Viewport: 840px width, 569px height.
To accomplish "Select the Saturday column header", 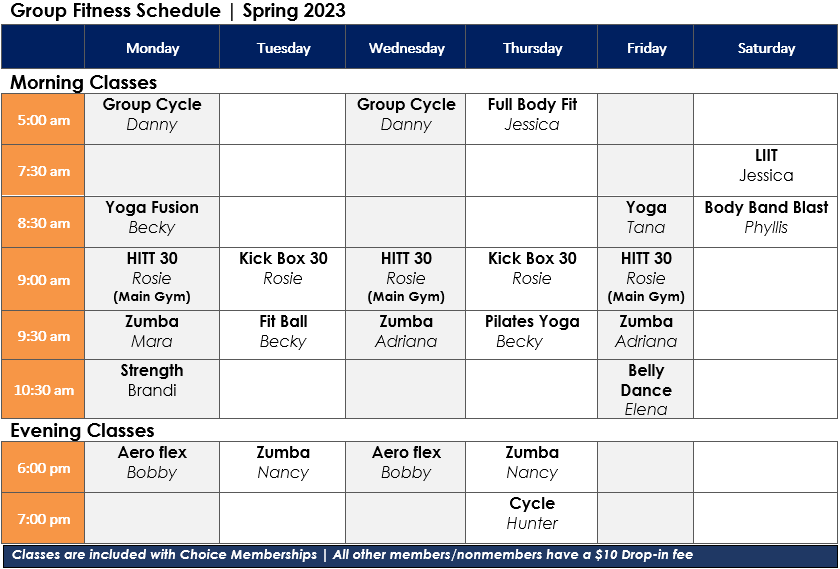I will pos(766,48).
